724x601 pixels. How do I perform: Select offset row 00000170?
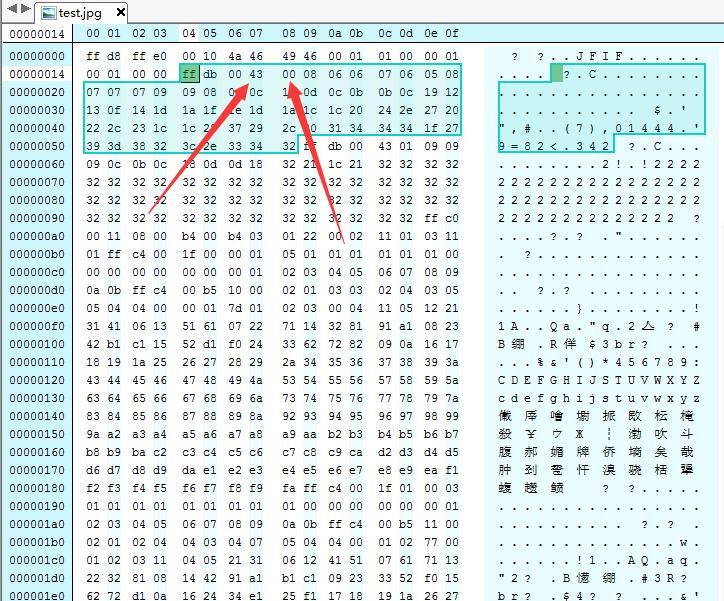(x=37, y=470)
